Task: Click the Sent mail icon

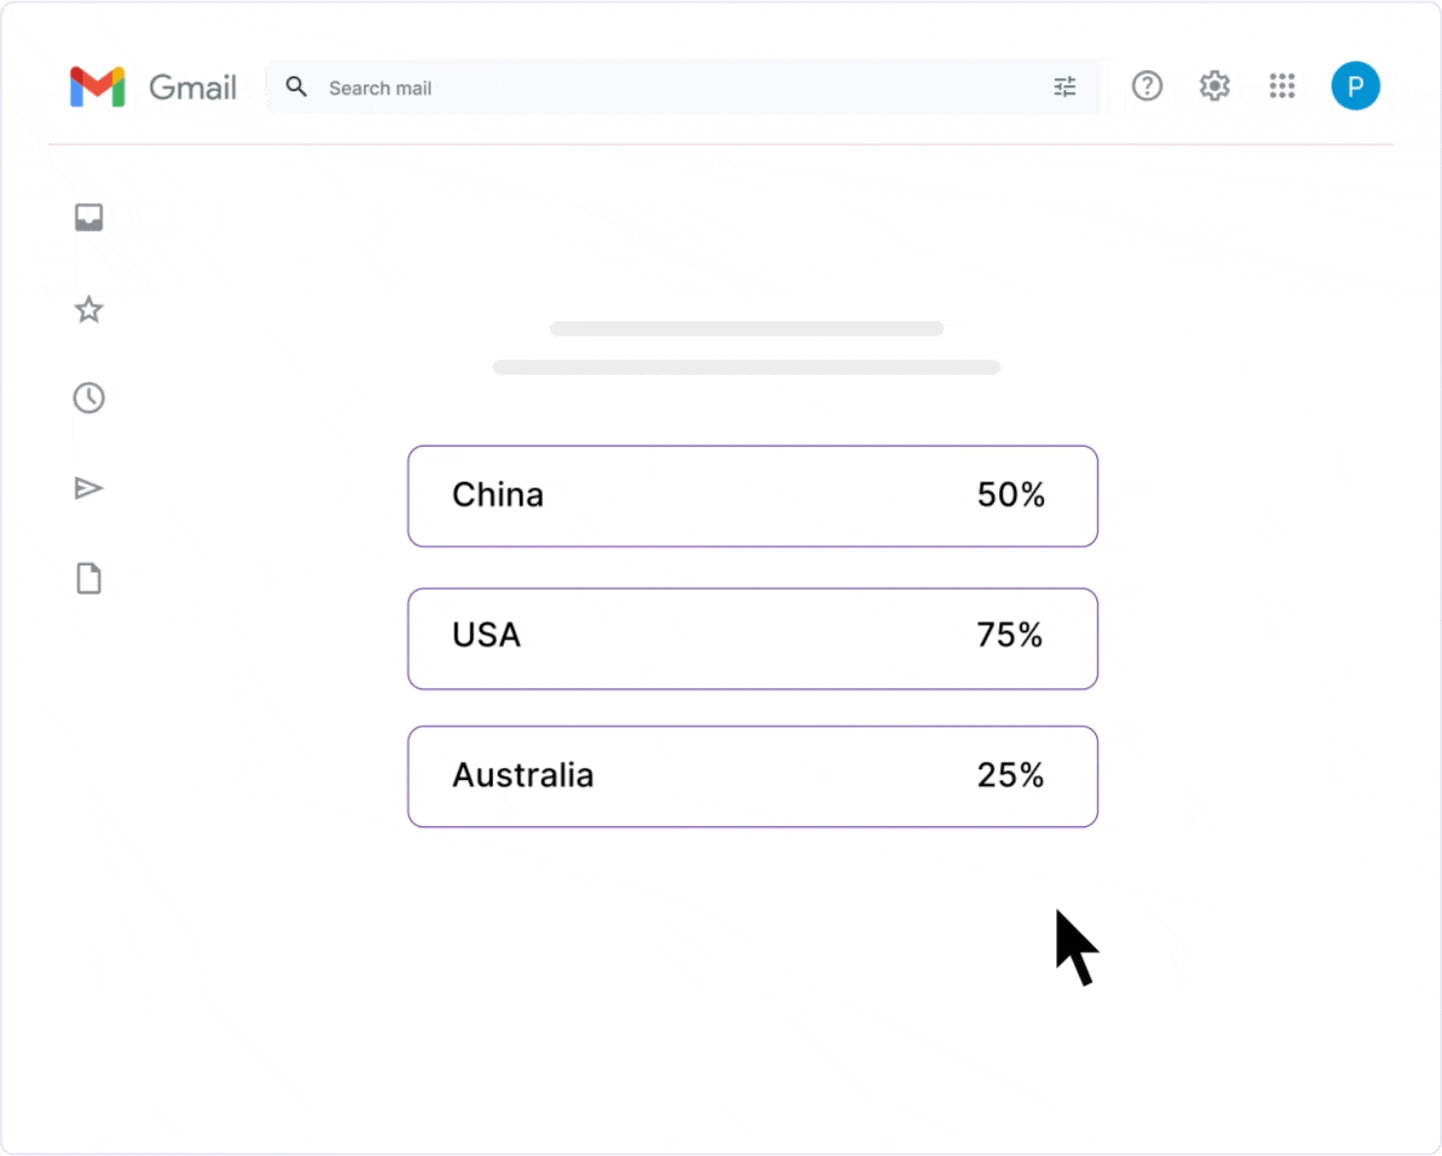Action: (x=89, y=488)
